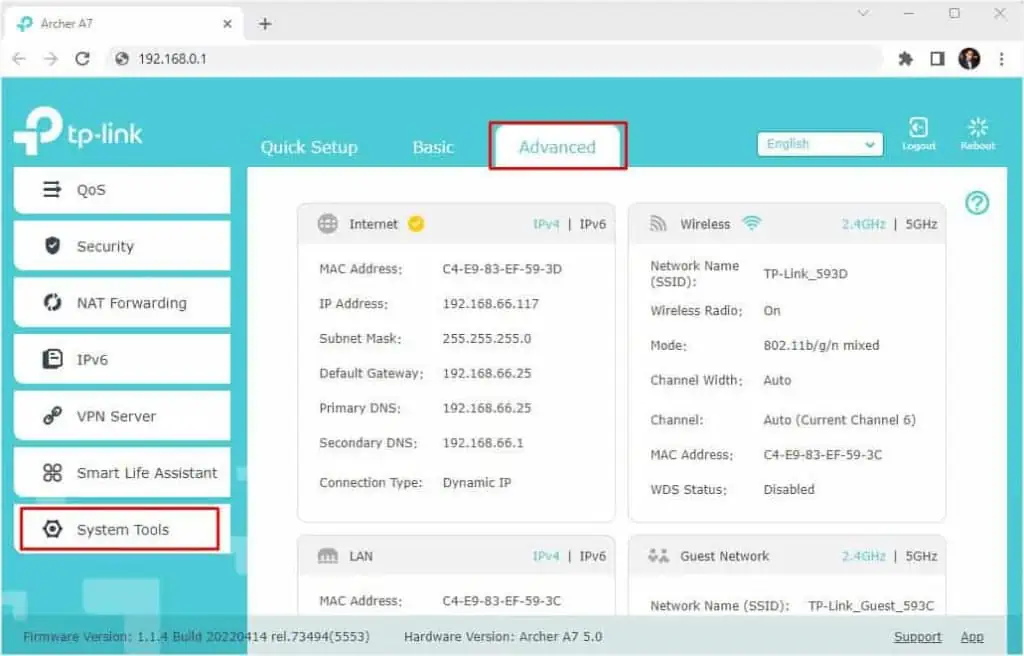Screen dimensions: 1024x656
Task: Click the Chrome profile avatar
Action: [x=969, y=59]
